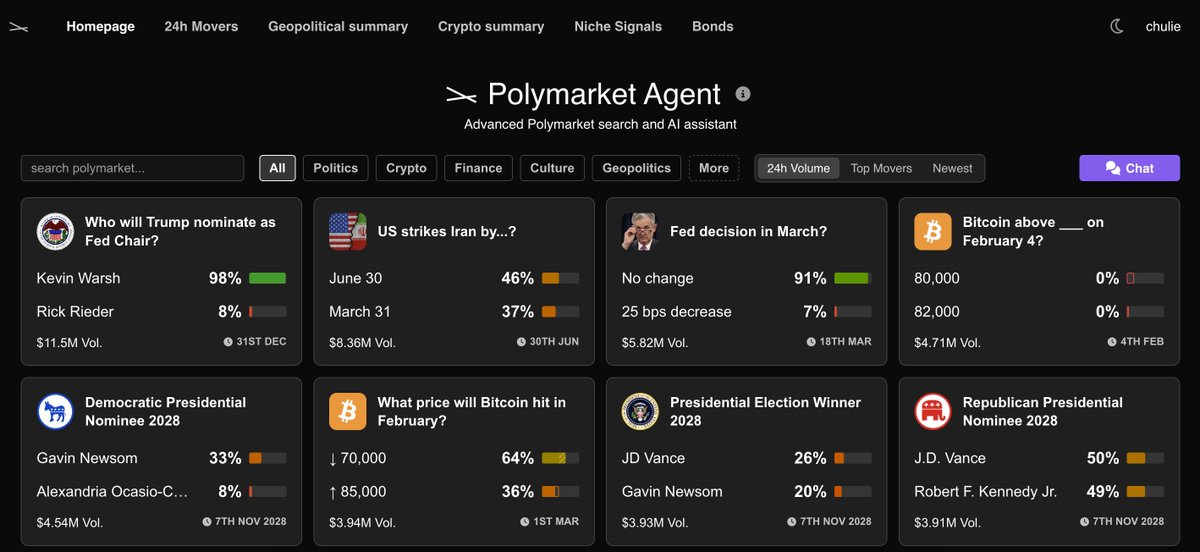Go to Crypto summary page
This screenshot has width=1200, height=552.
491,27
